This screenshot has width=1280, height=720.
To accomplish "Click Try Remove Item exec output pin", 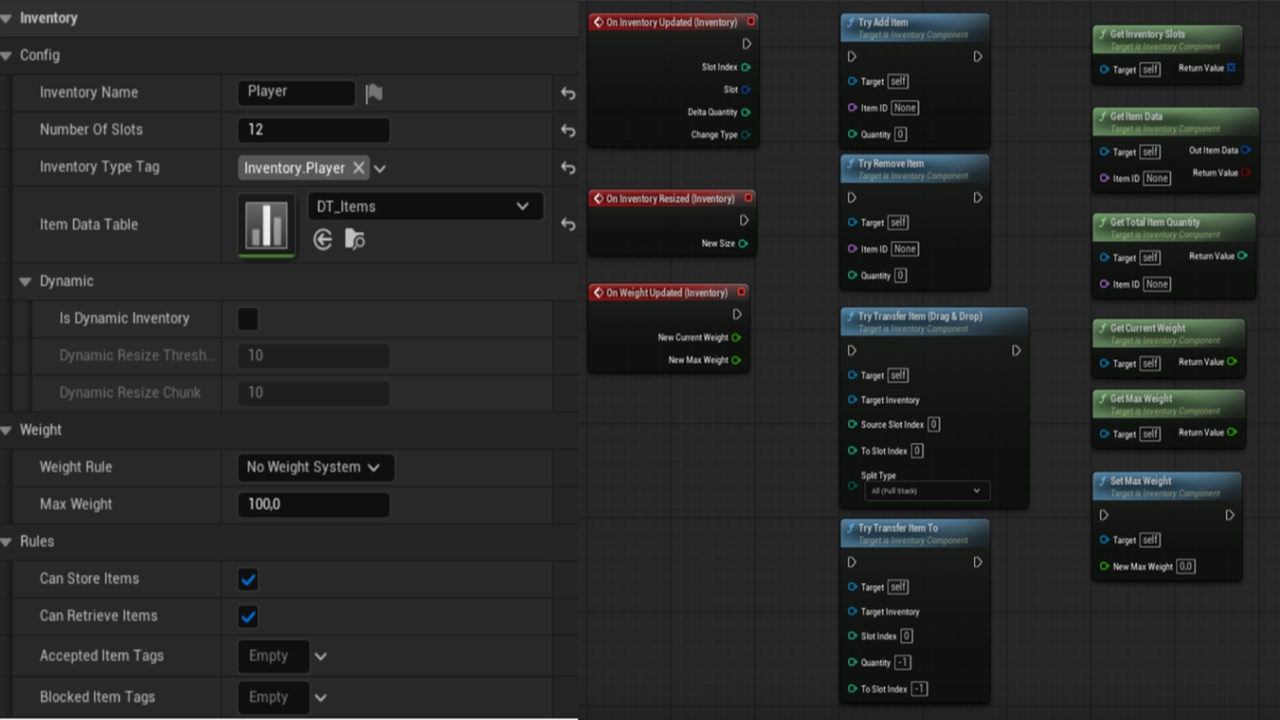I will tap(978, 198).
